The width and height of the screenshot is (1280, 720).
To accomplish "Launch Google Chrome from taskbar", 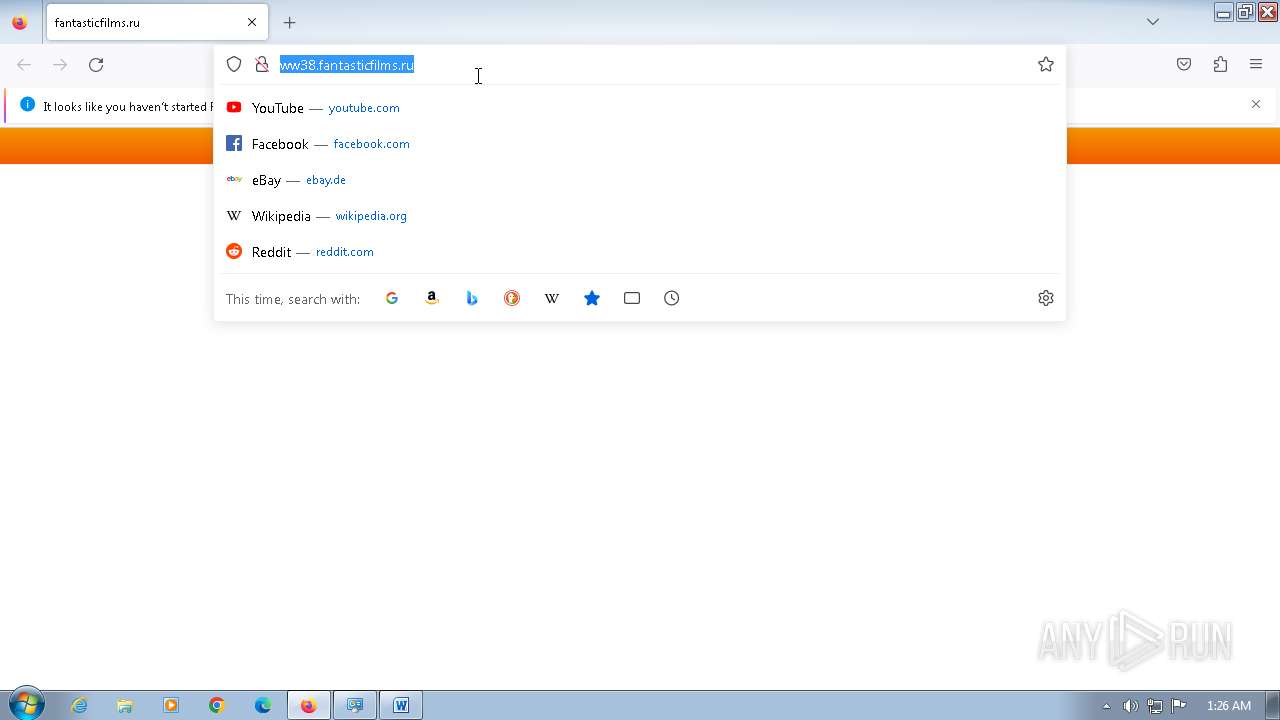I will 217,705.
